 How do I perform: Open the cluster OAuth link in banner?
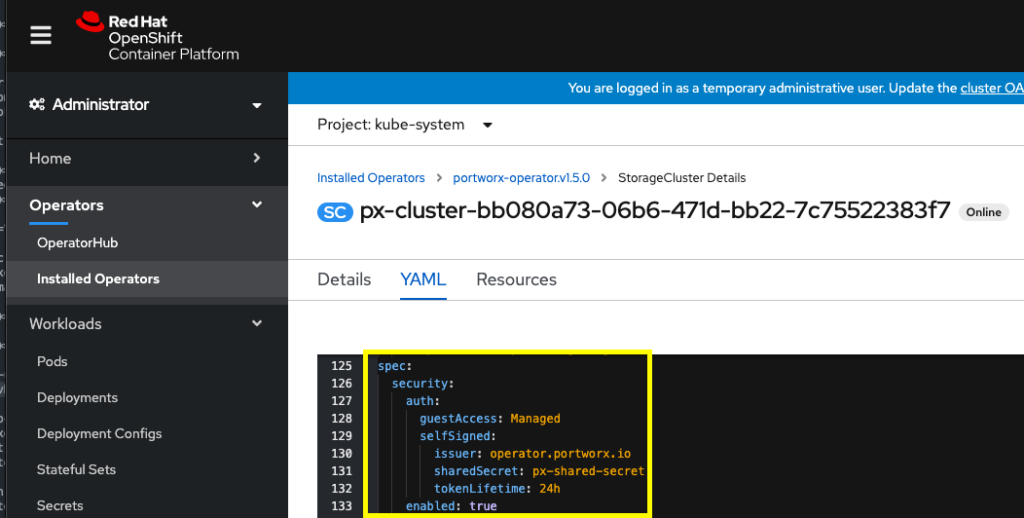pyautogui.click(x=992, y=88)
